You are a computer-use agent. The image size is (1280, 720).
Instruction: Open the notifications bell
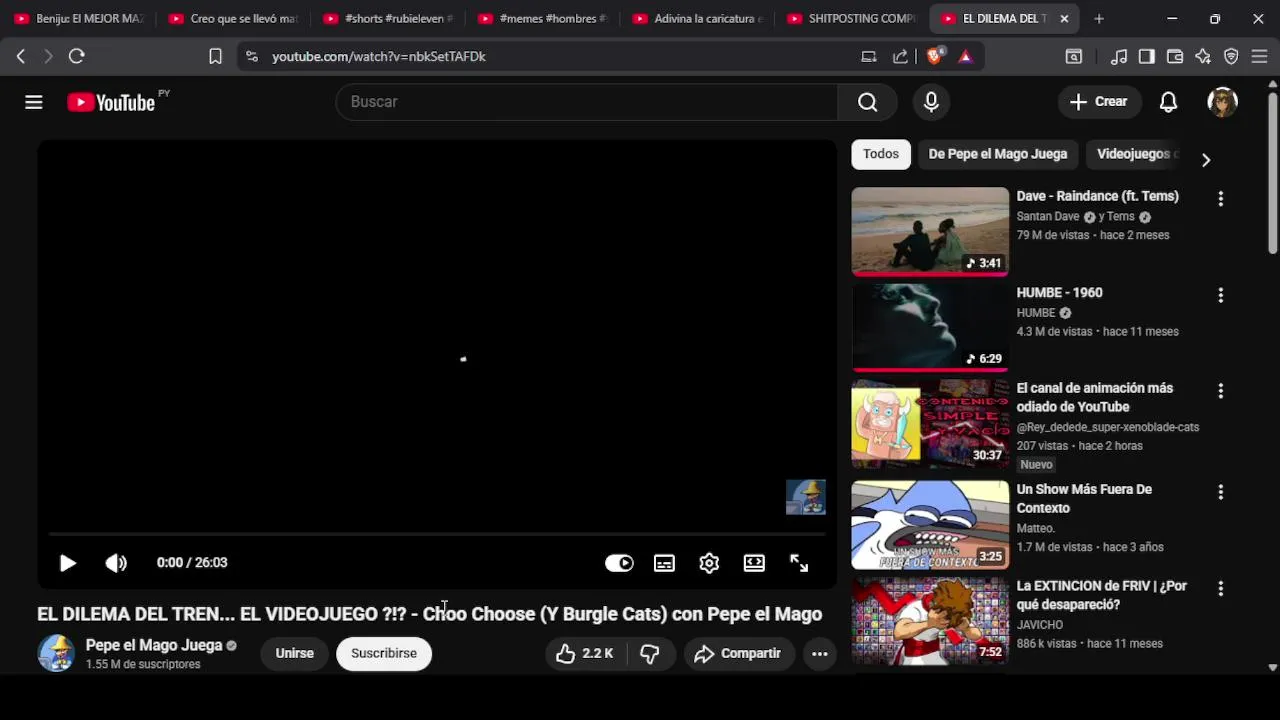1168,102
